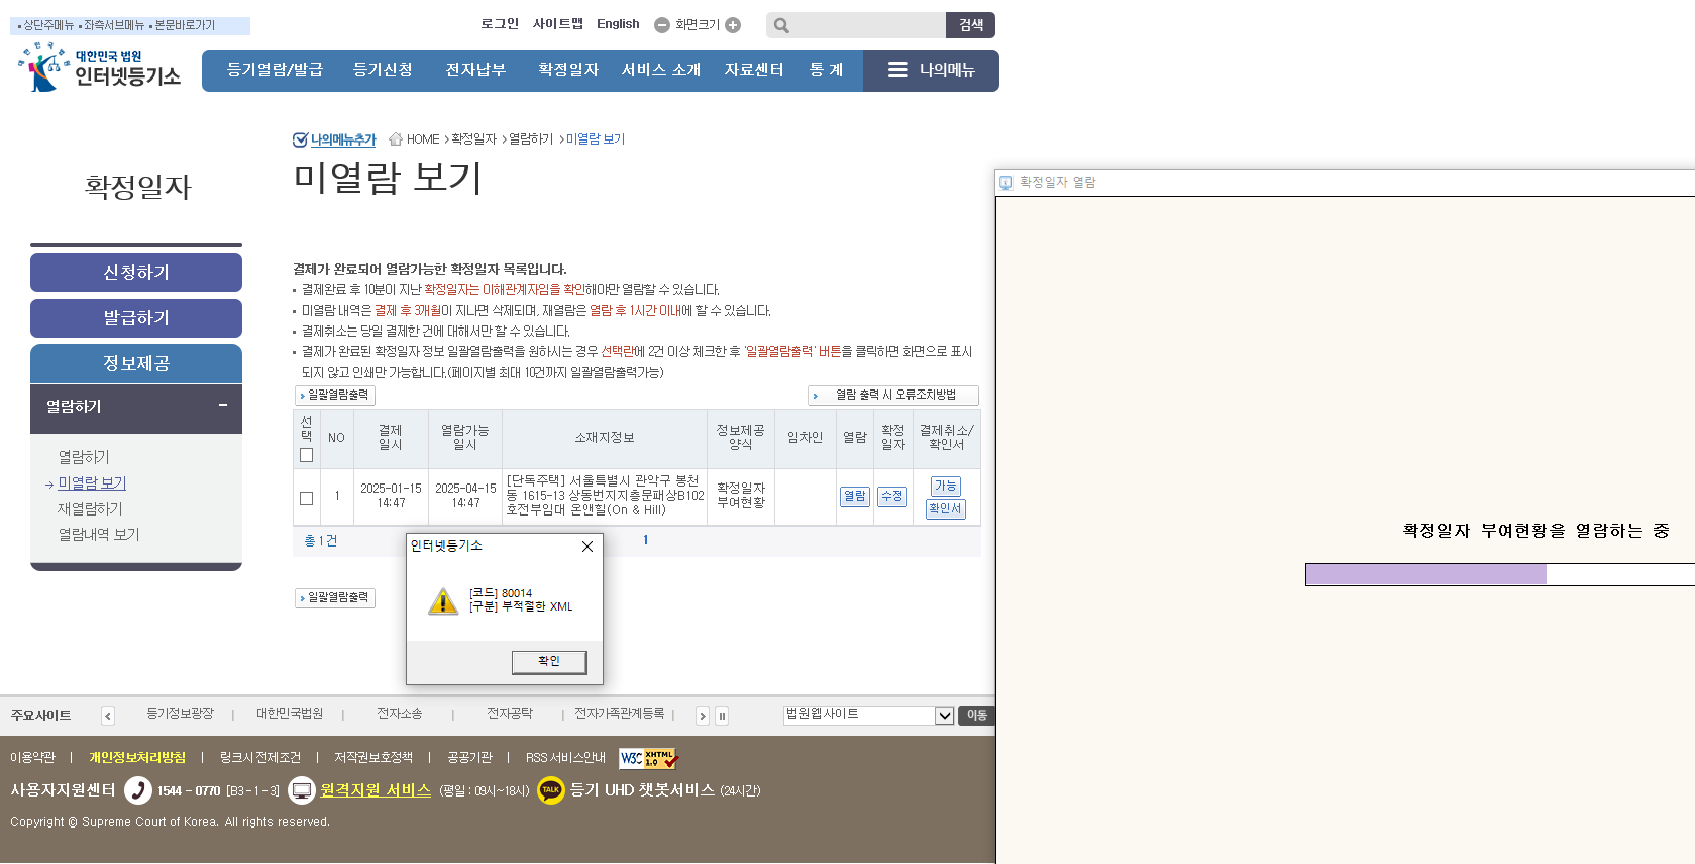Click the 인터넷등기소 court logo
1695x864 pixels.
coord(98,68)
